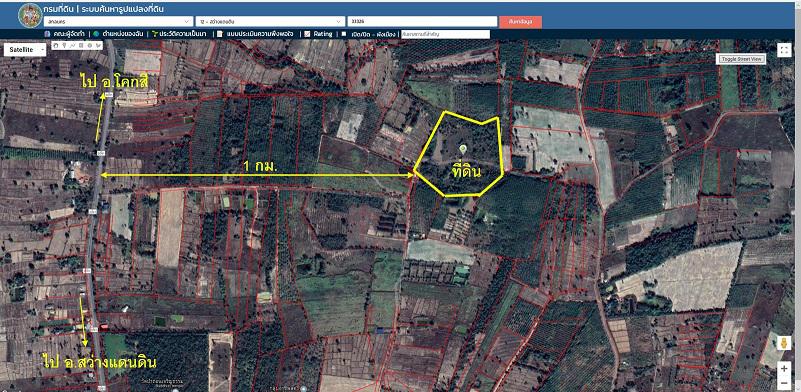Image resolution: width=801 pixels, height=392 pixels.
Task: Select the polygon drawing tool
Action: 98,45
